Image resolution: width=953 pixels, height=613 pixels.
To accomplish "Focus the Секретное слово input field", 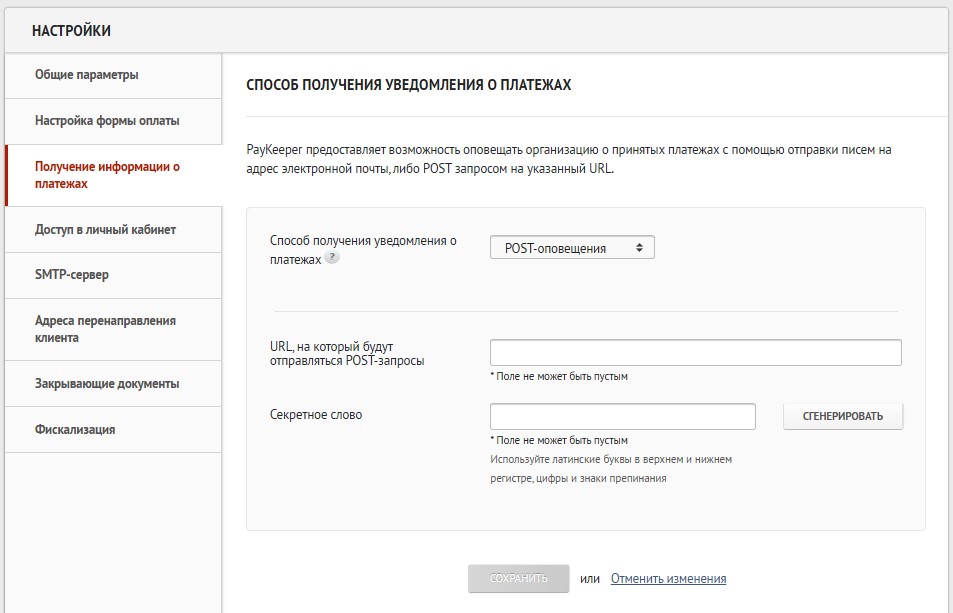I will (x=622, y=416).
